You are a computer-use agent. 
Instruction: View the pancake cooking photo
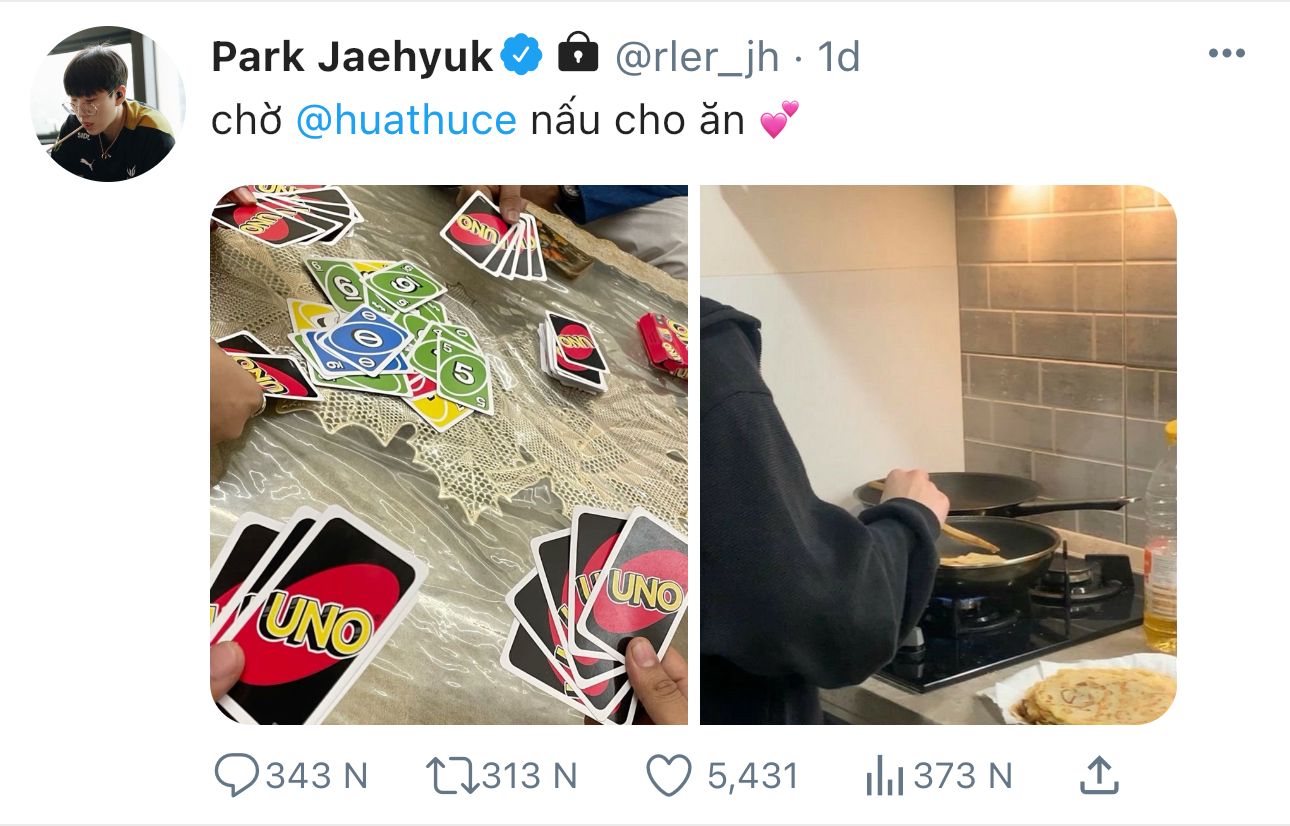click(938, 455)
